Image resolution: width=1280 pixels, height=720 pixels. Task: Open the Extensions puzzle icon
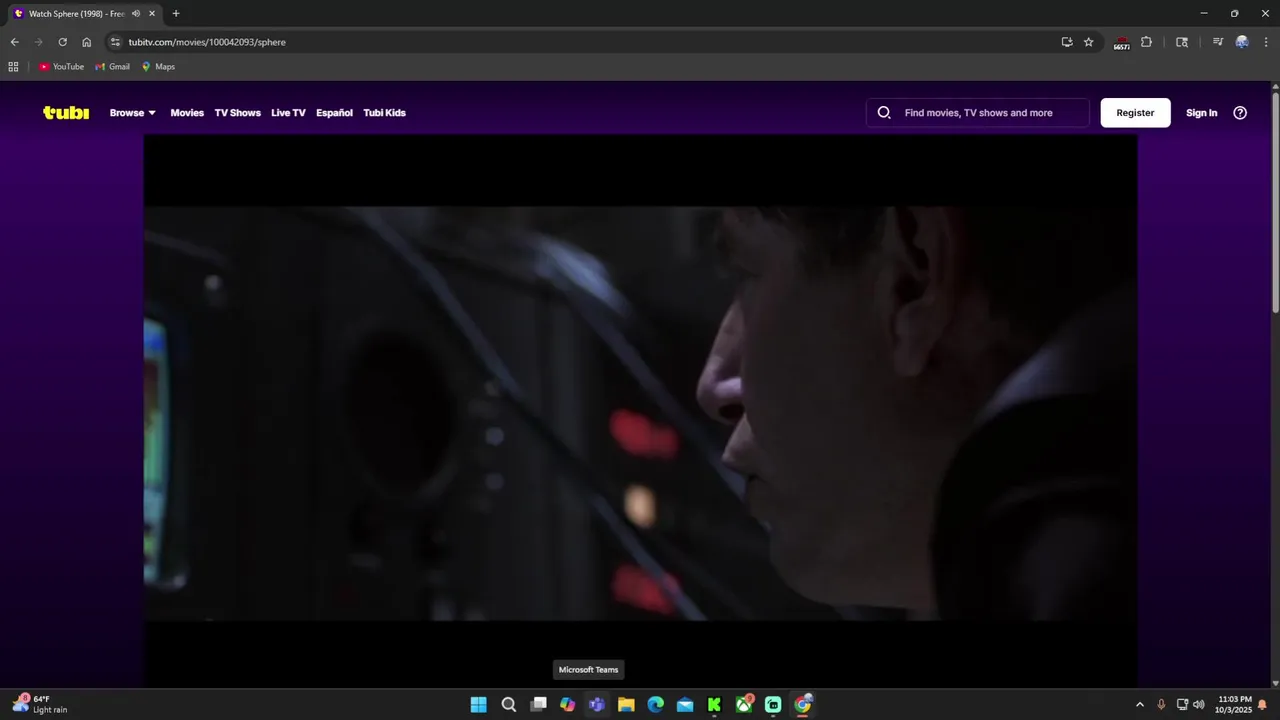1146,42
